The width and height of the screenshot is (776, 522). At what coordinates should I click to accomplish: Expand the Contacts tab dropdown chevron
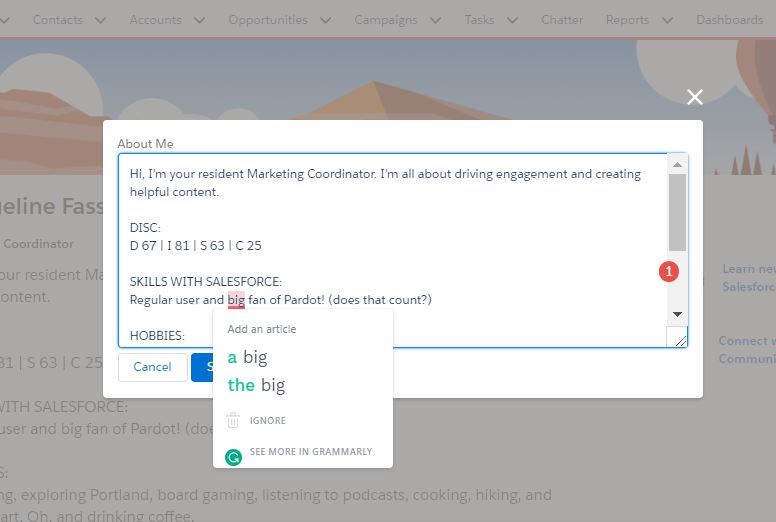[100, 20]
